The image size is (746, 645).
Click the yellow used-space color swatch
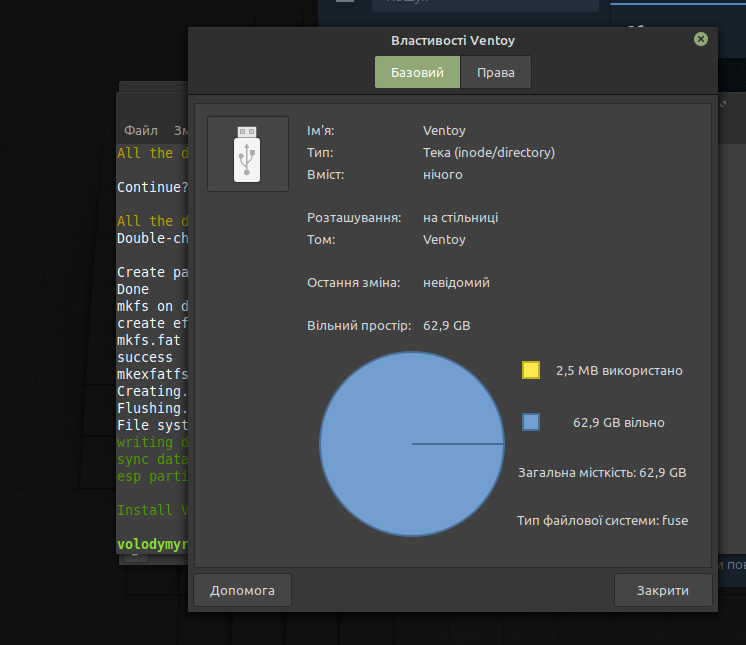coord(531,370)
